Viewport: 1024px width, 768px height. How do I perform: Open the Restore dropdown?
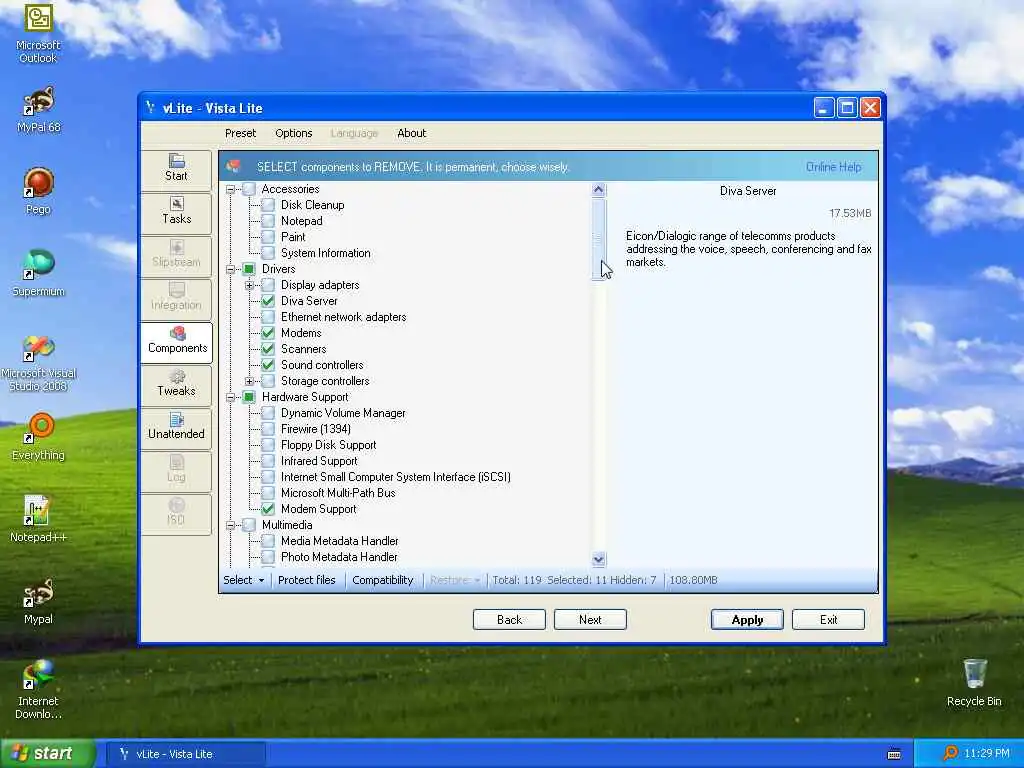455,580
